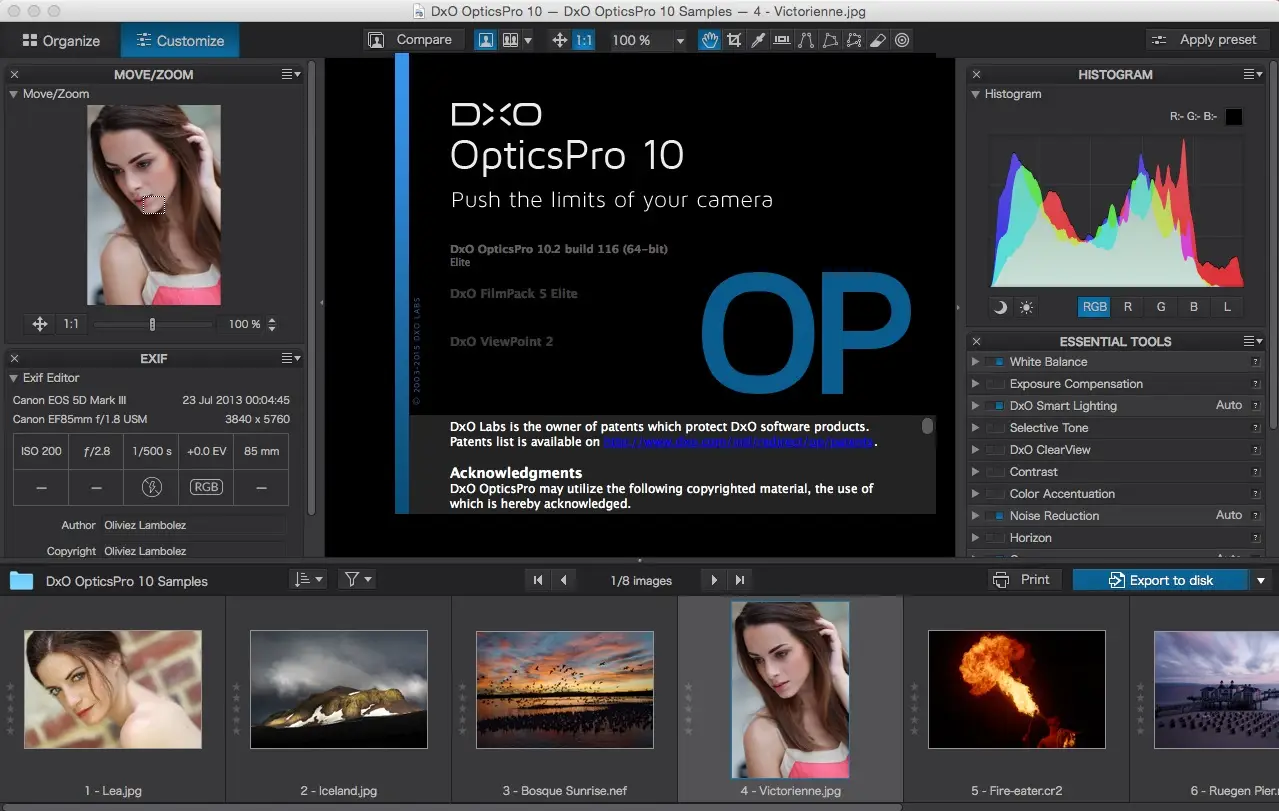Activate the Crop tool
This screenshot has height=811, width=1279.
735,40
